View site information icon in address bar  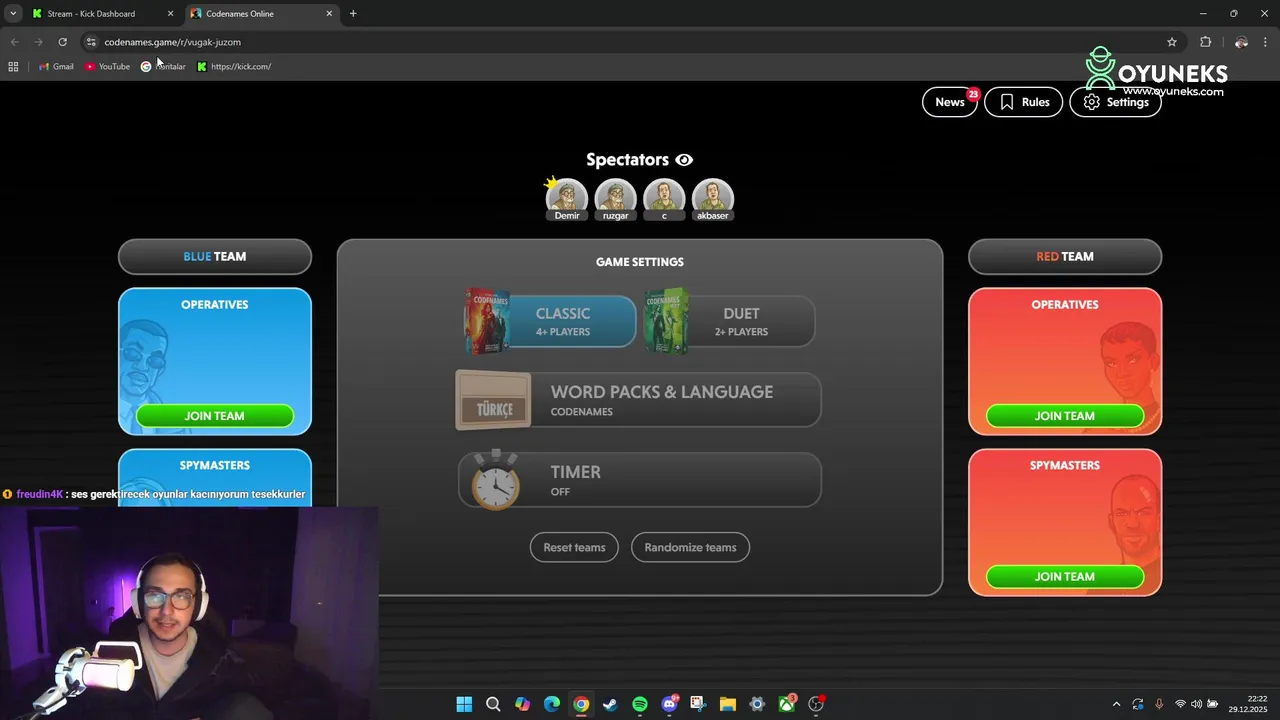91,42
